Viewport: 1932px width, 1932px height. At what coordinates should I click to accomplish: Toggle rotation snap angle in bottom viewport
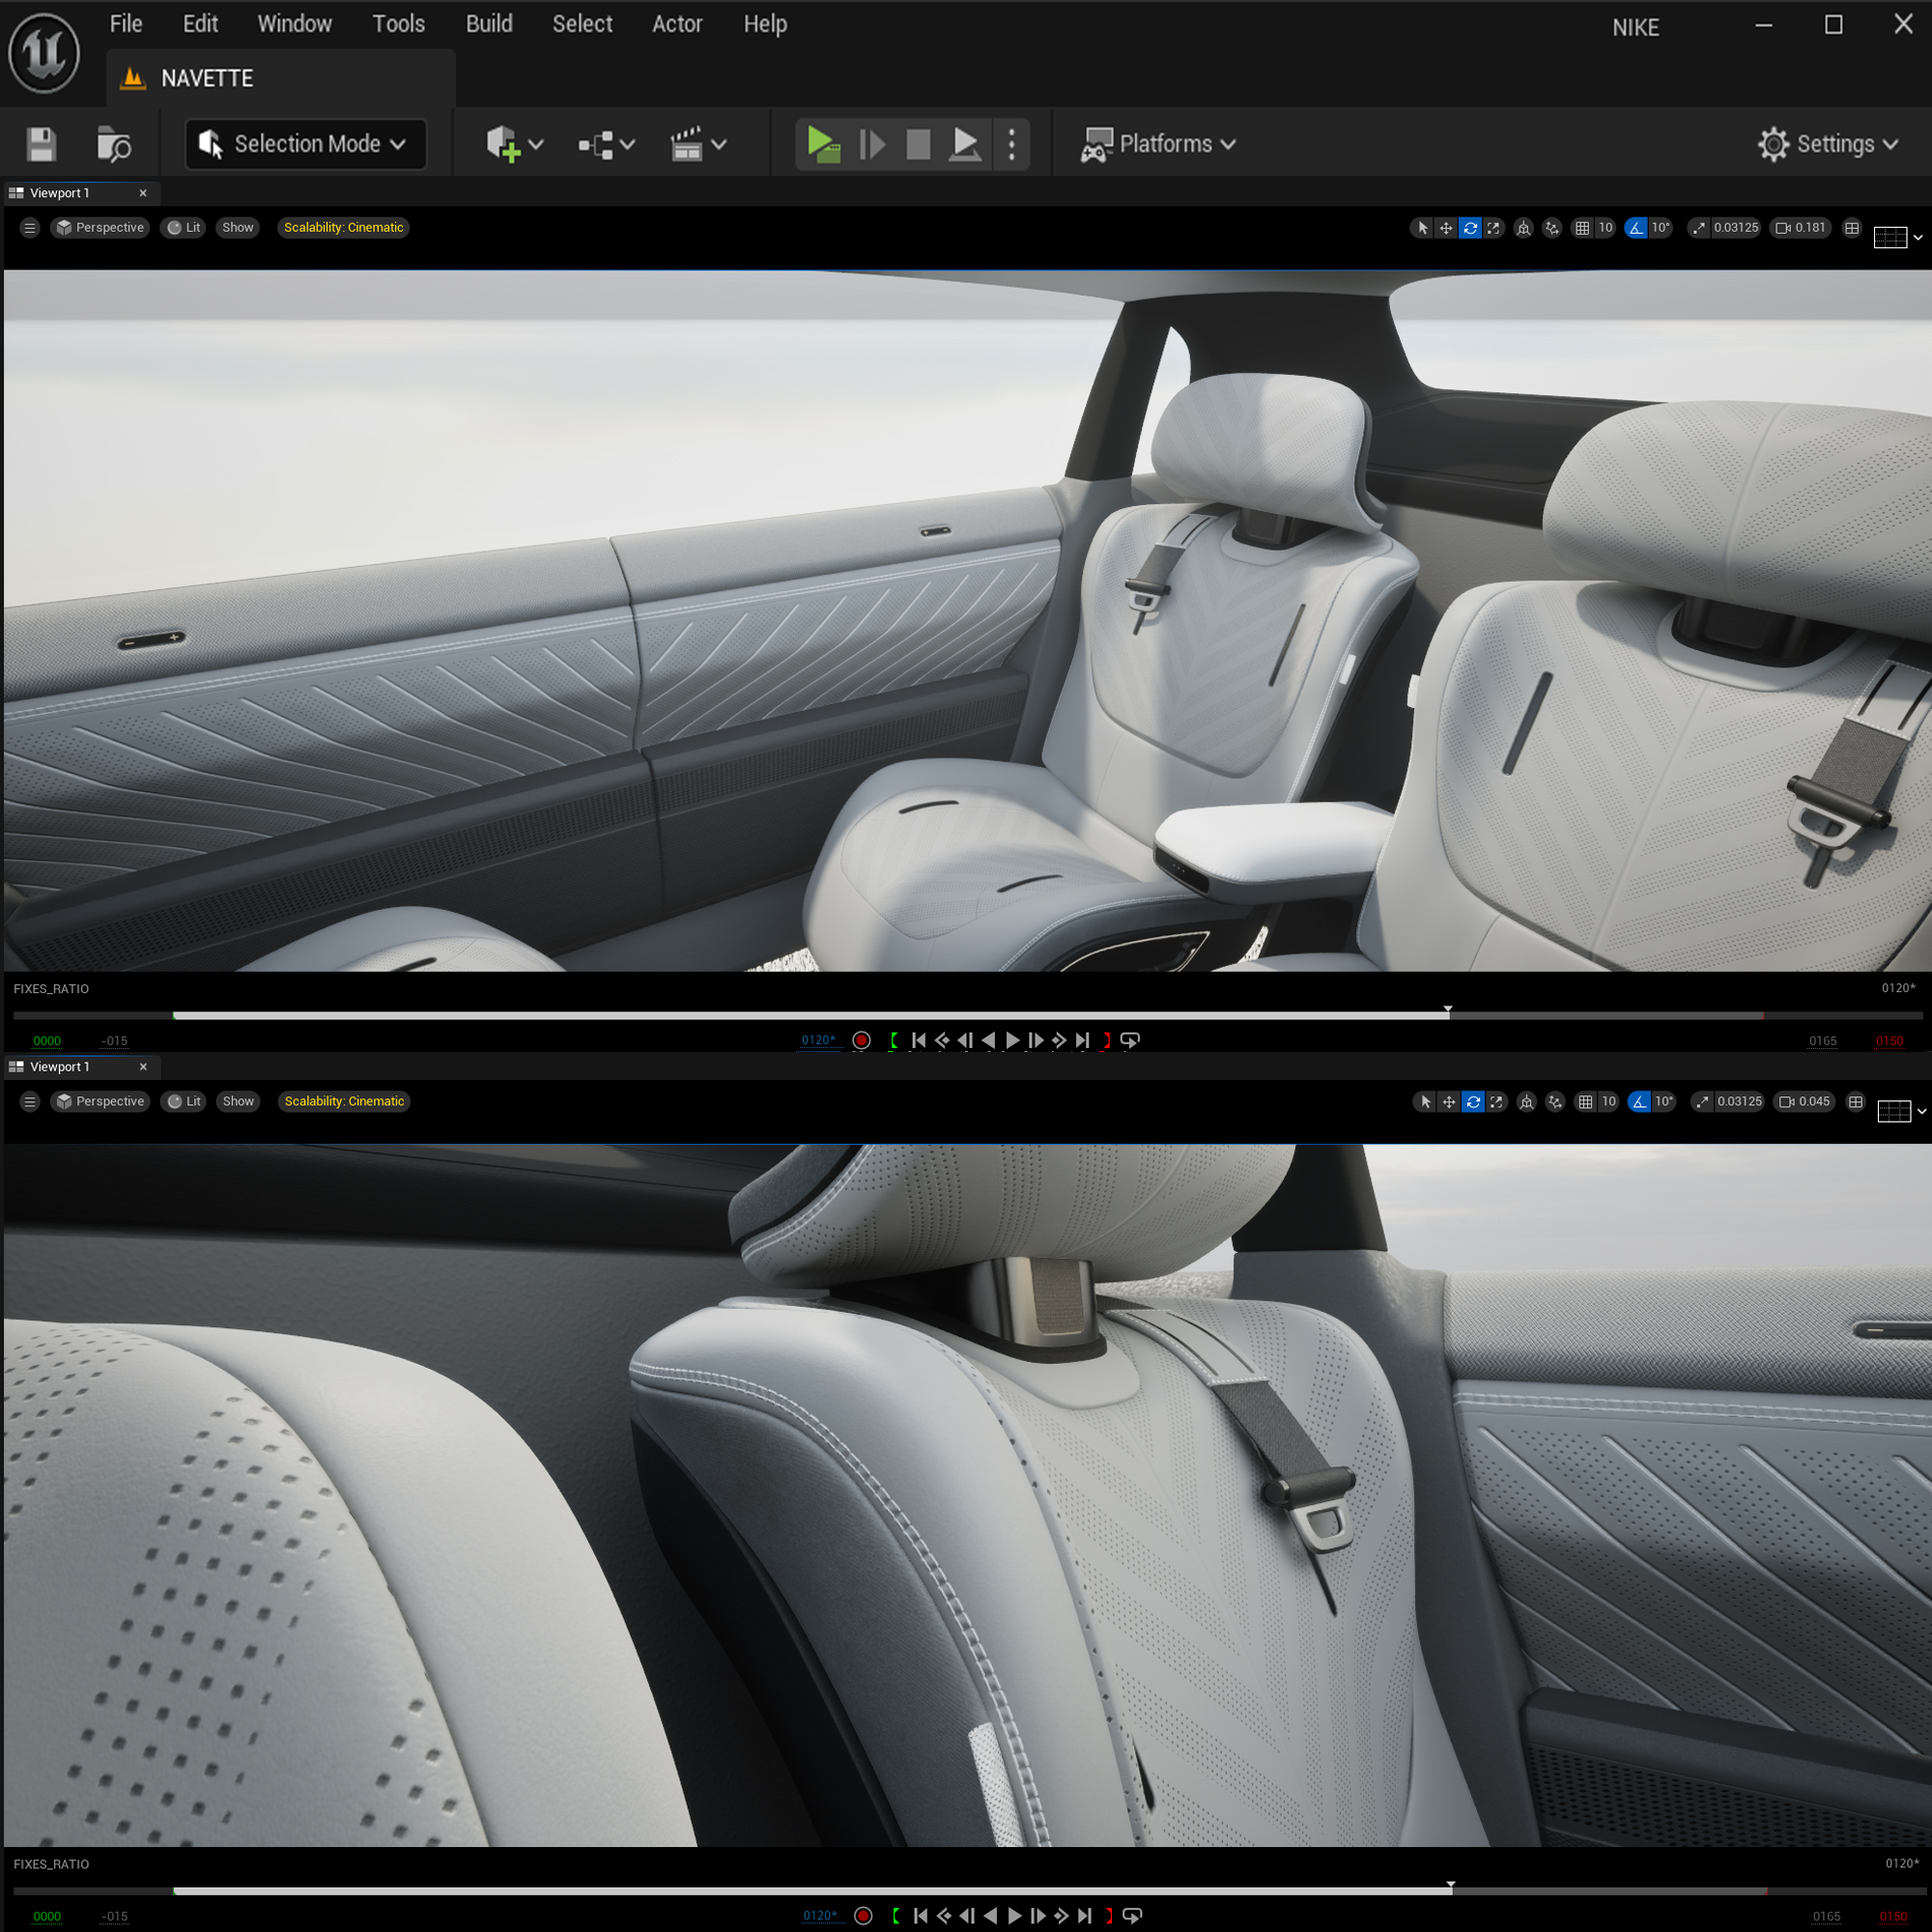pos(1639,1101)
